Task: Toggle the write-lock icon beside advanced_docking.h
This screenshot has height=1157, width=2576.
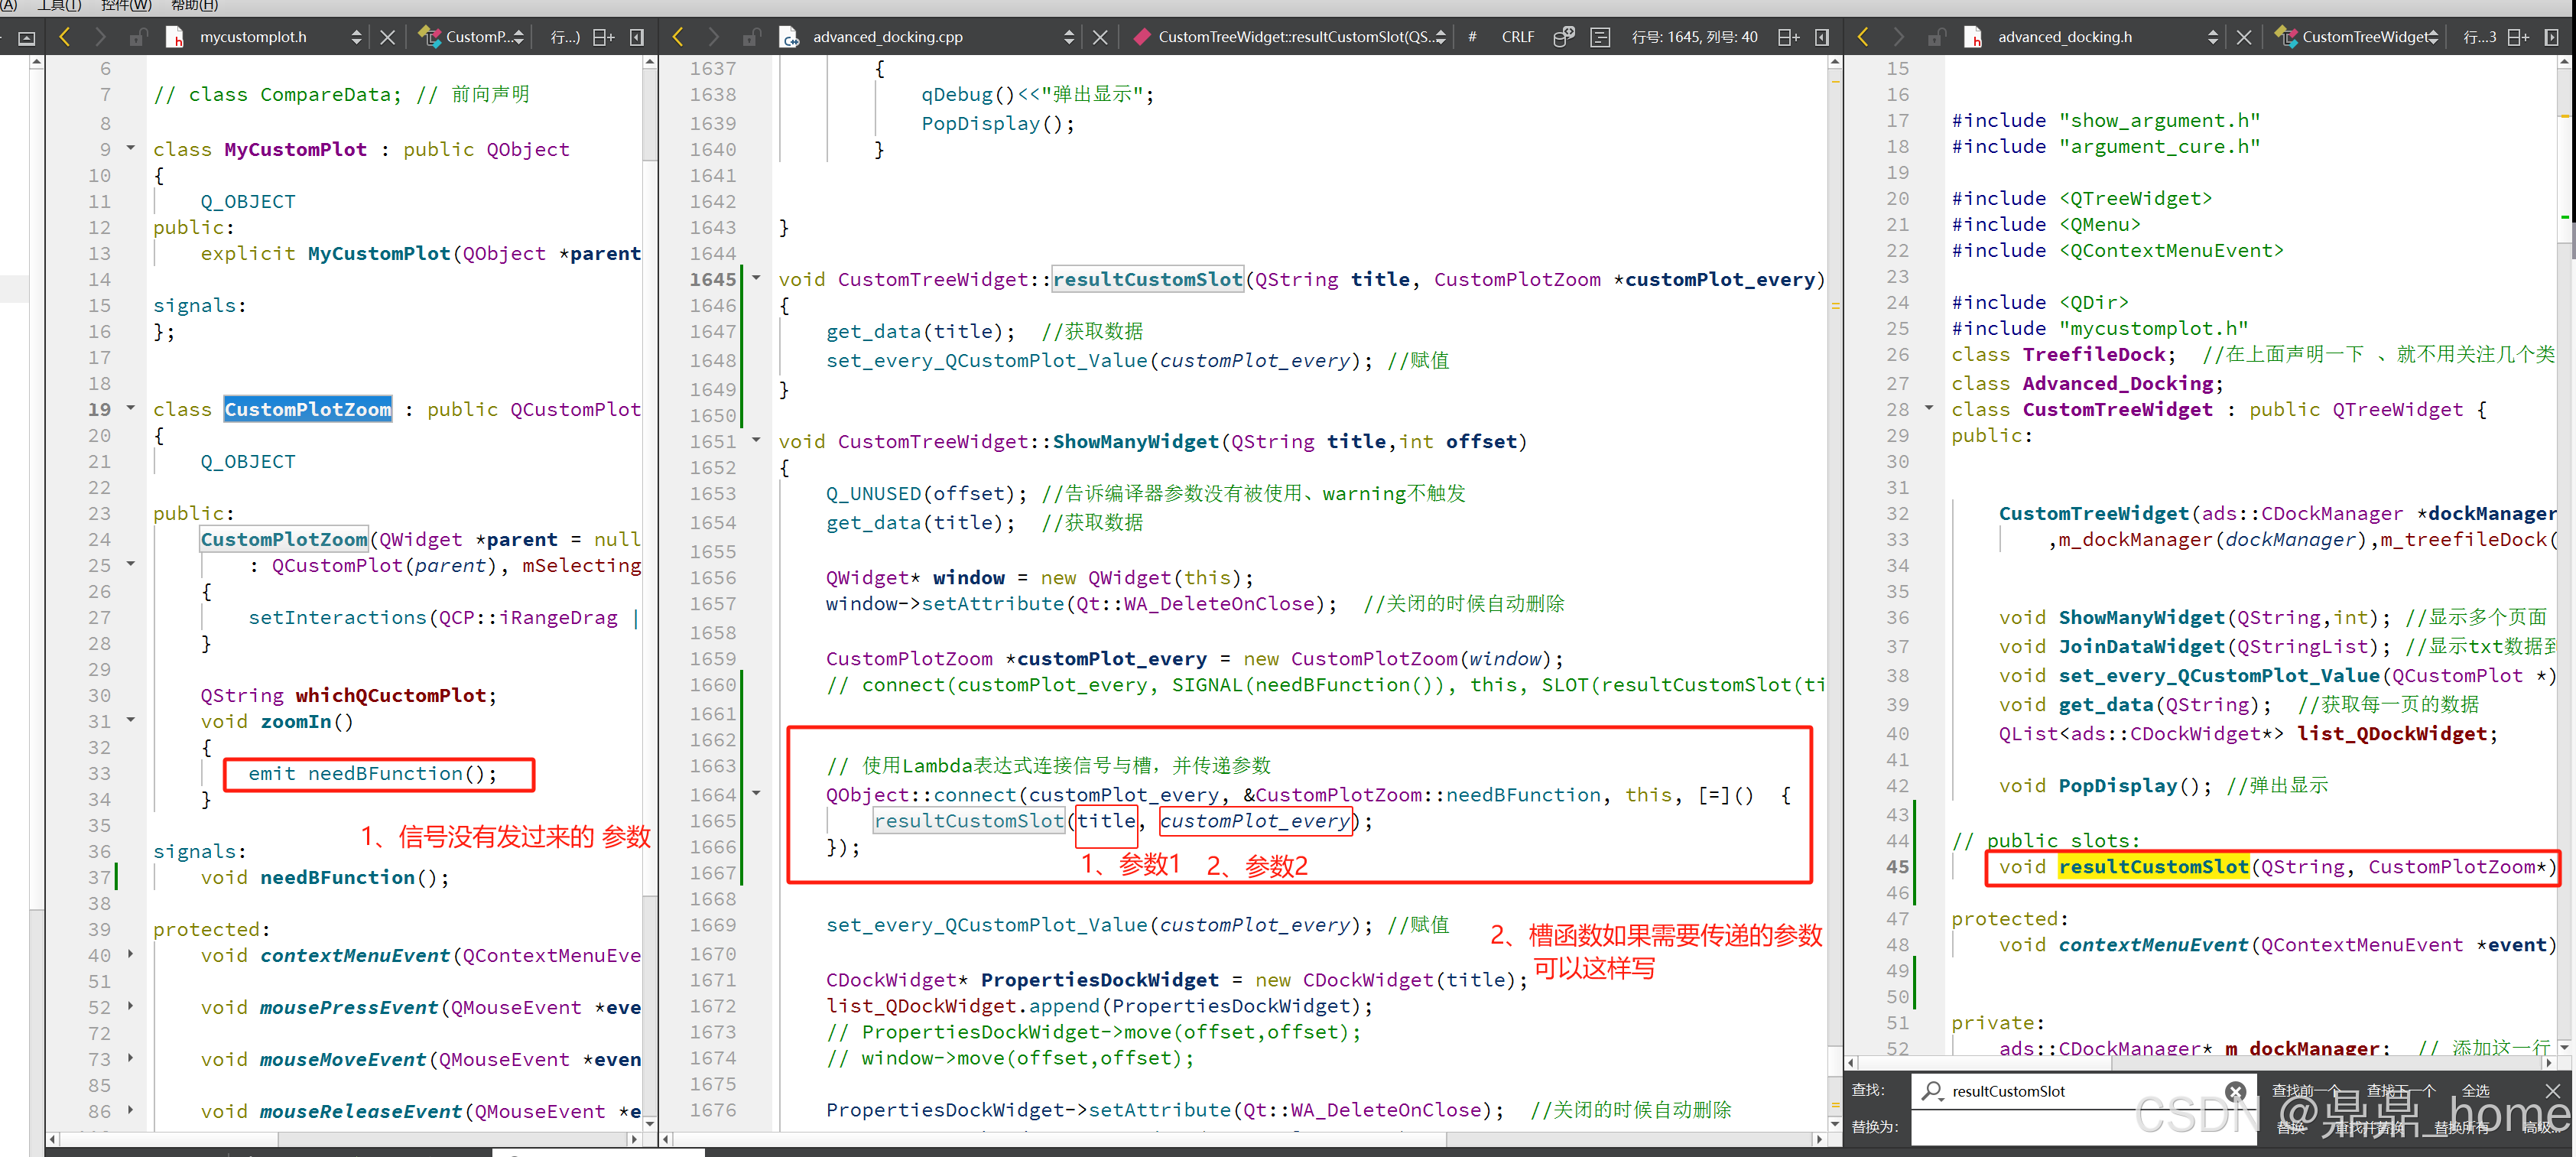Action: click(1936, 37)
